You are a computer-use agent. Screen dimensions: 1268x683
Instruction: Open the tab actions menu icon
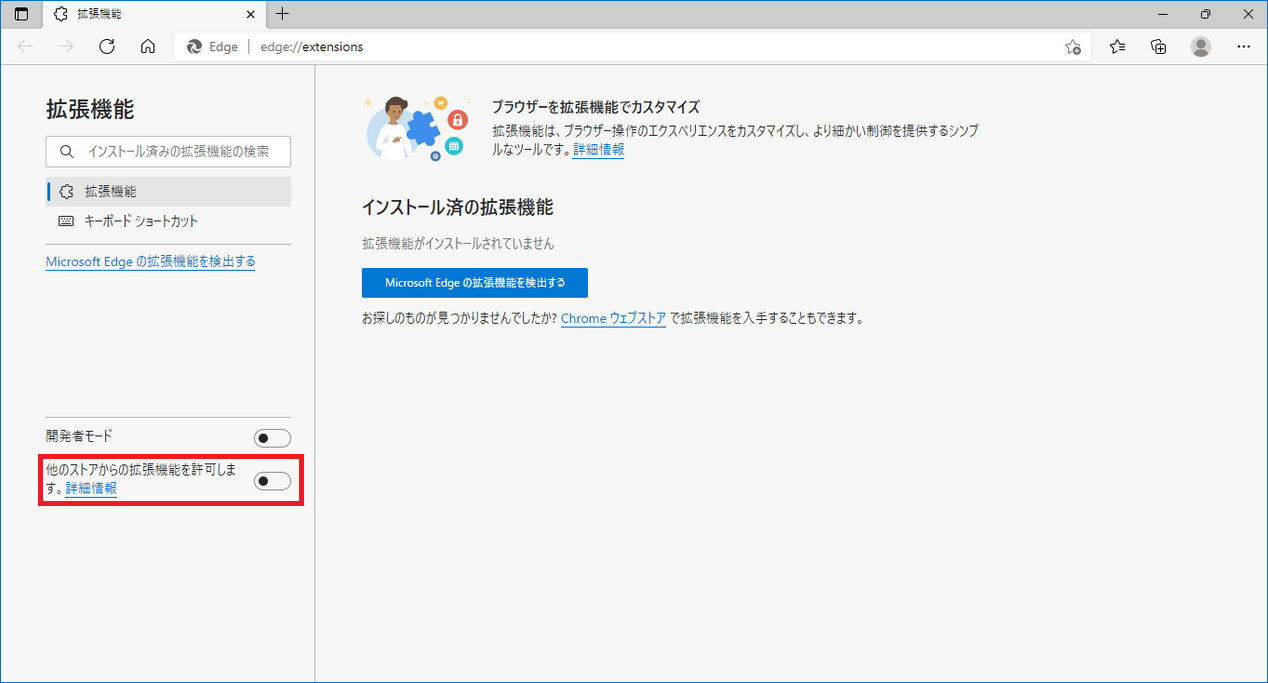pyautogui.click(x=21, y=14)
